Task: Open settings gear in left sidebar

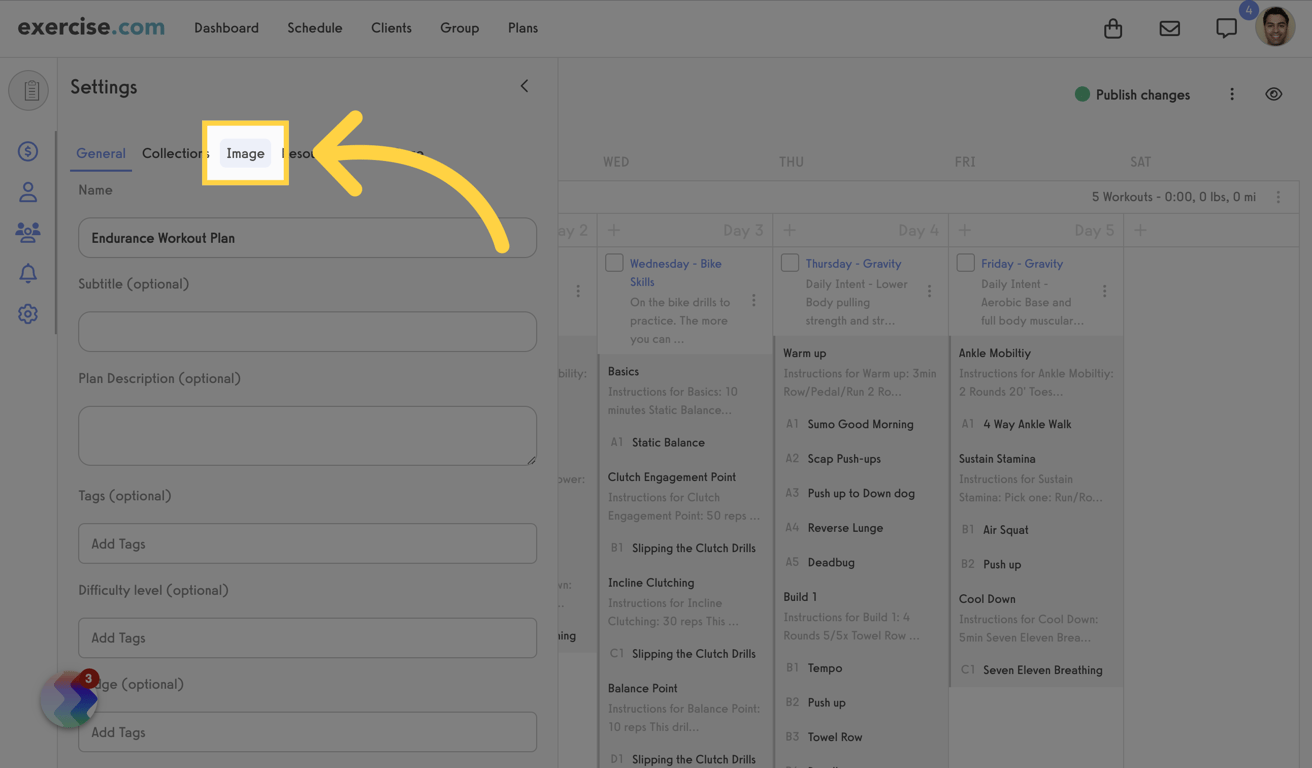Action: [x=28, y=313]
